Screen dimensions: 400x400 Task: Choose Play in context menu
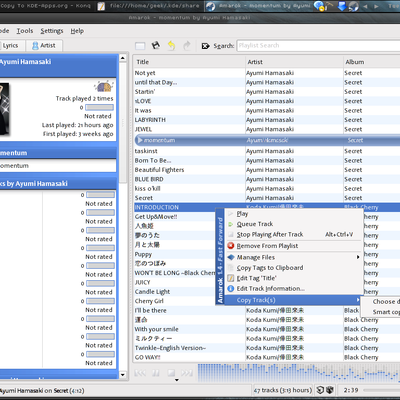pyautogui.click(x=294, y=214)
